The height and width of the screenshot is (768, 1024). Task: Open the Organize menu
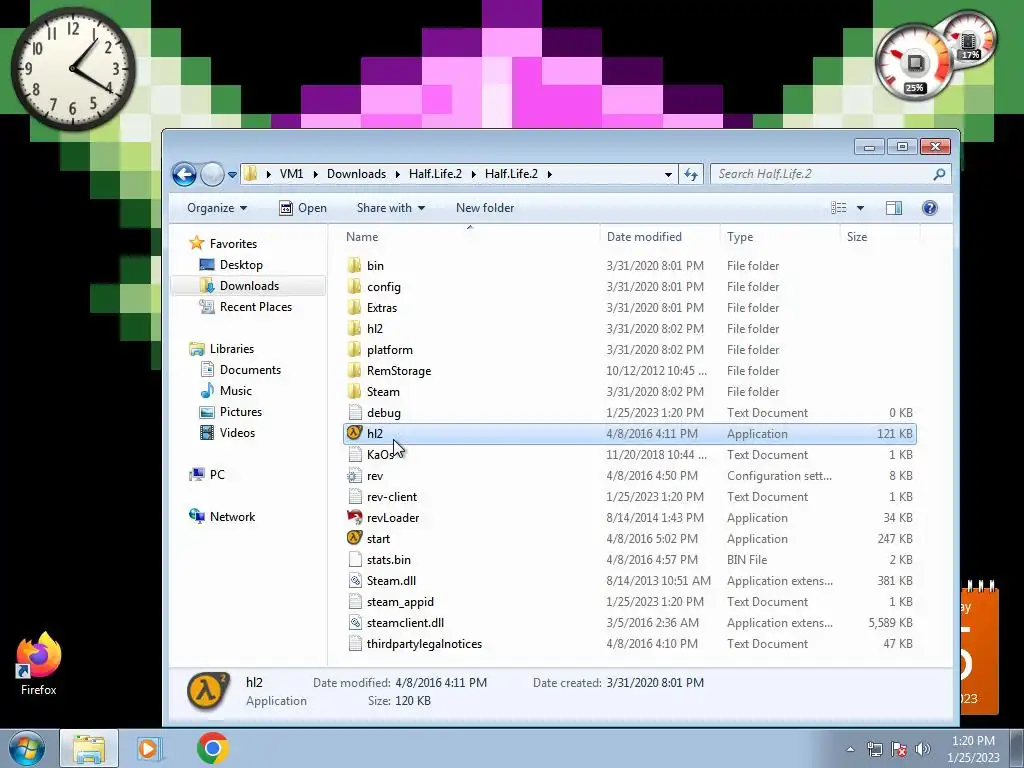217,208
